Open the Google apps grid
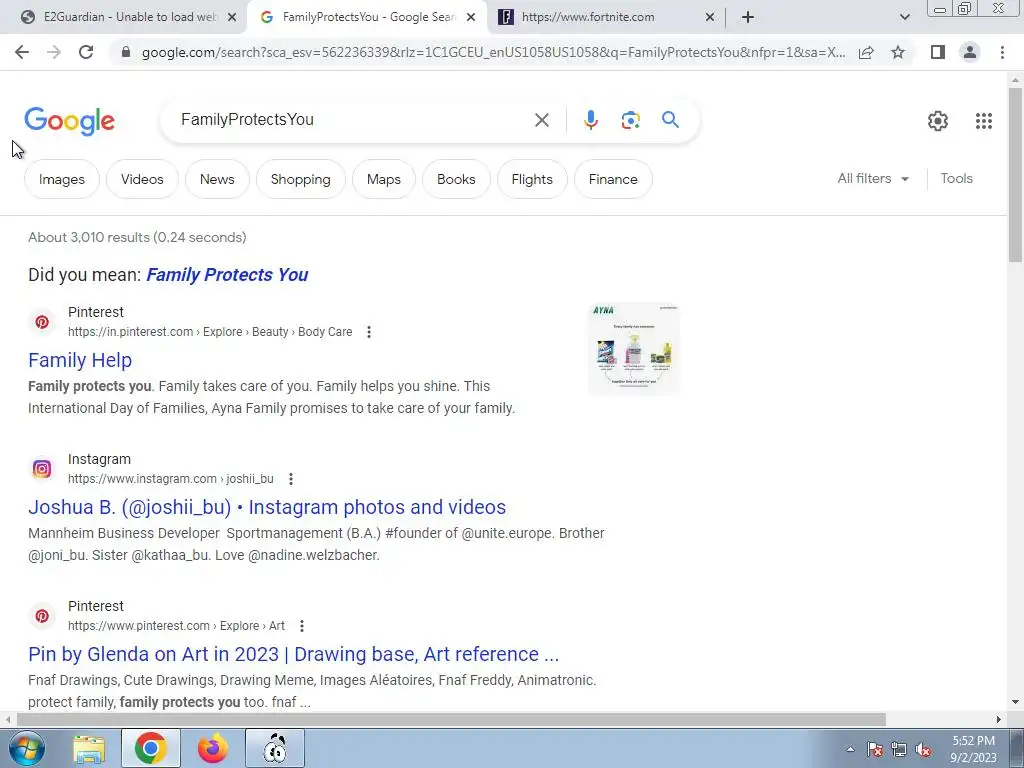 (x=984, y=121)
